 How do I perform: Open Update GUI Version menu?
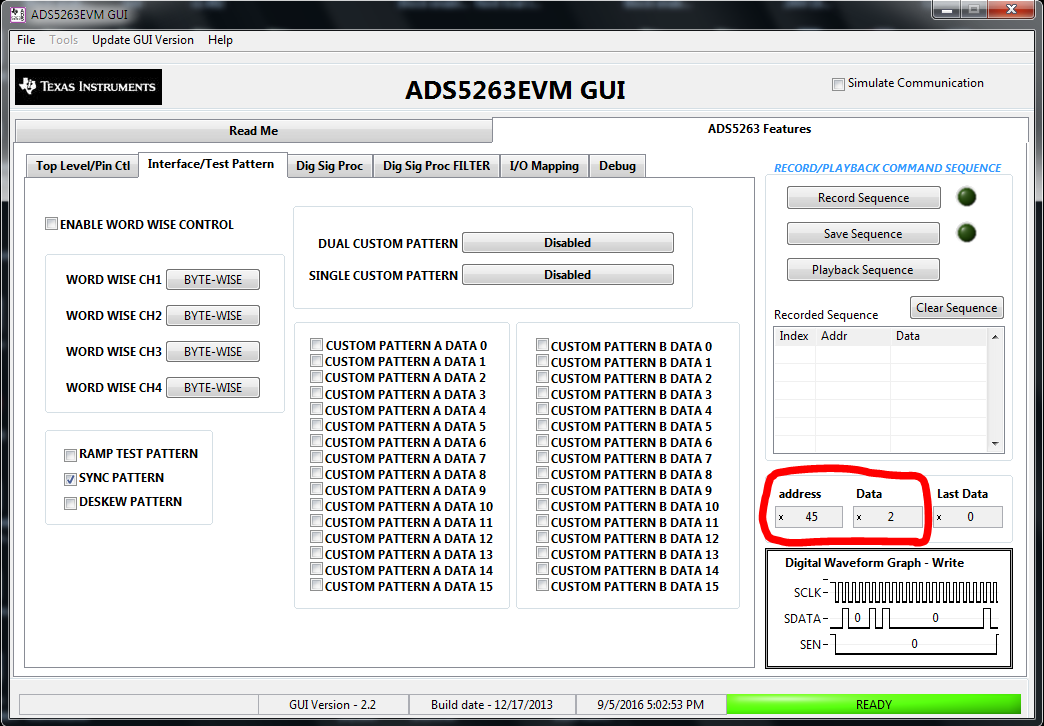pyautogui.click(x=143, y=40)
